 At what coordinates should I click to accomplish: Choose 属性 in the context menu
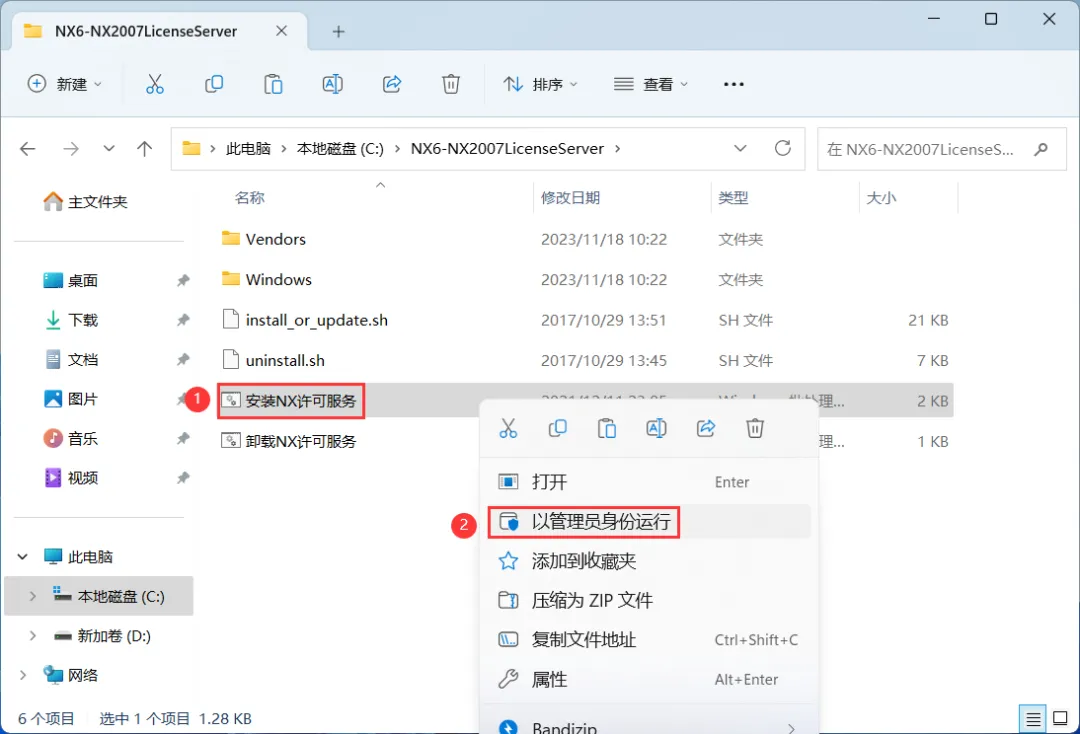pos(649,680)
